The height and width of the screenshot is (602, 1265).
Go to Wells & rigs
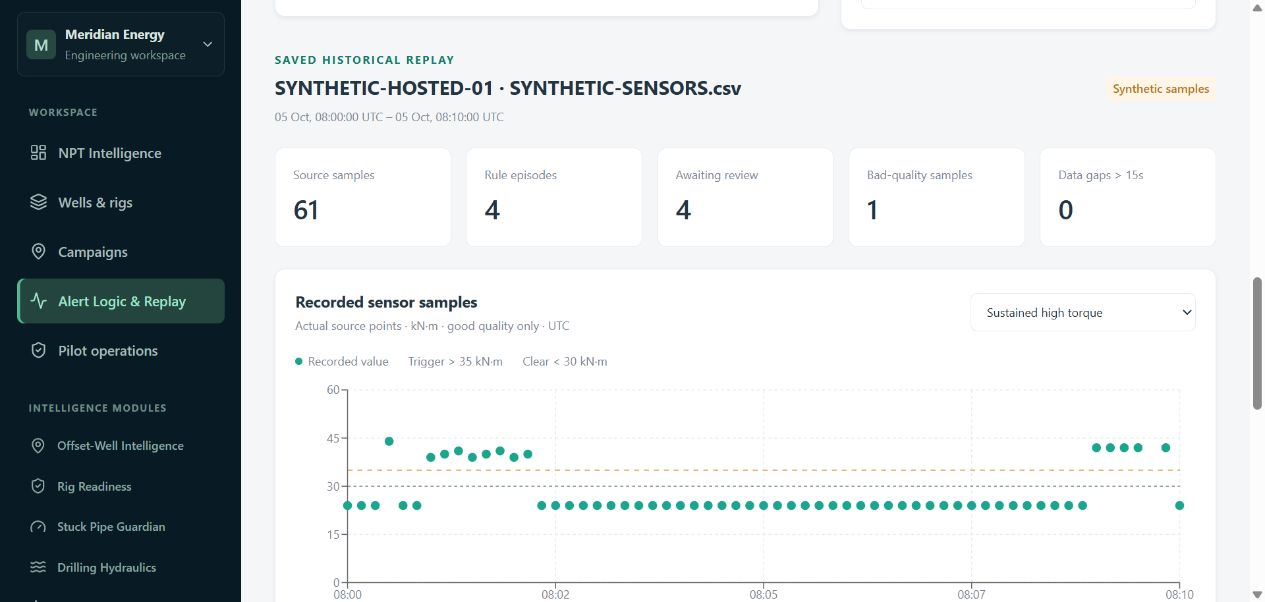pyautogui.click(x=121, y=202)
